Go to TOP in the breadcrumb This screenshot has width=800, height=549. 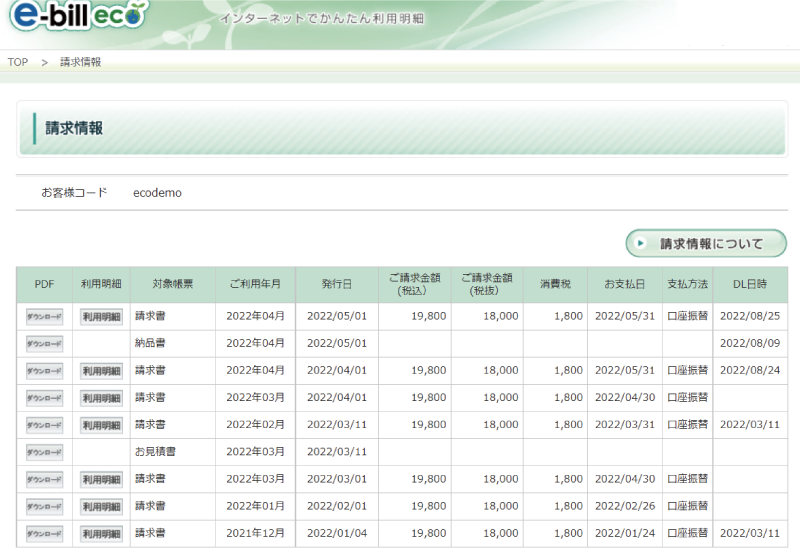click(18, 62)
